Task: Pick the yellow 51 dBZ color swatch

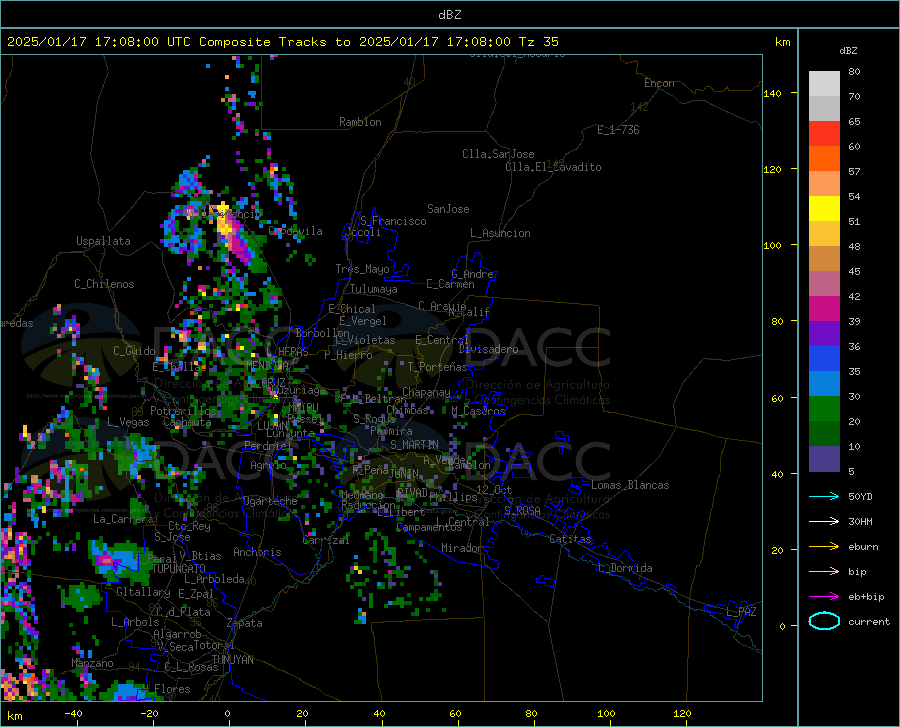Action: point(824,209)
